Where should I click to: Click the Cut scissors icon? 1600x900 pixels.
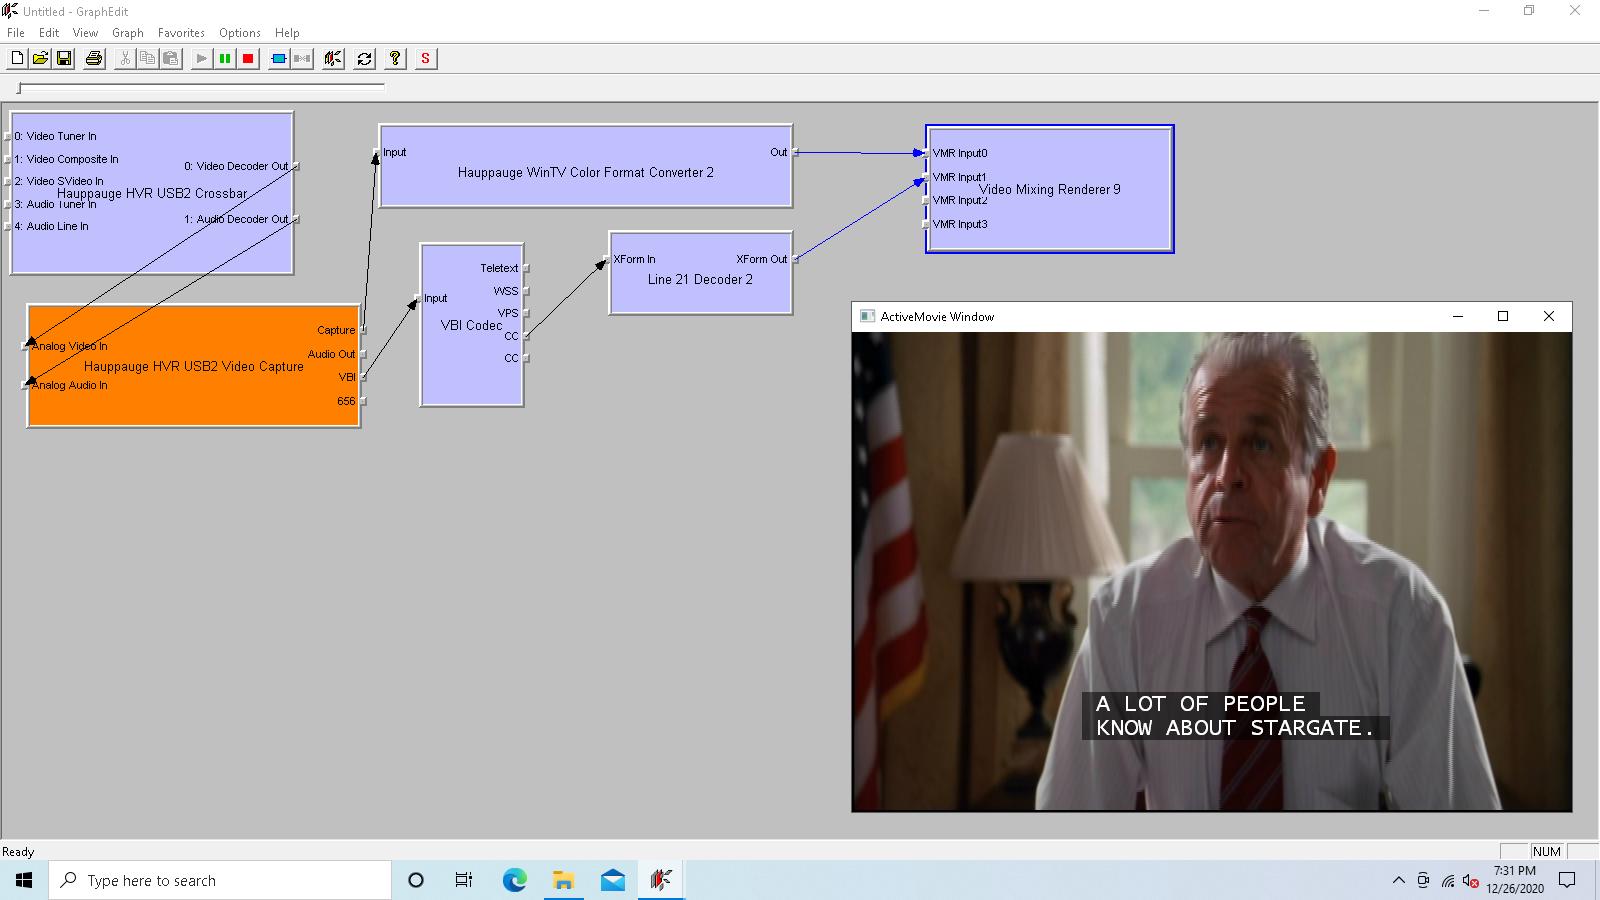(125, 59)
